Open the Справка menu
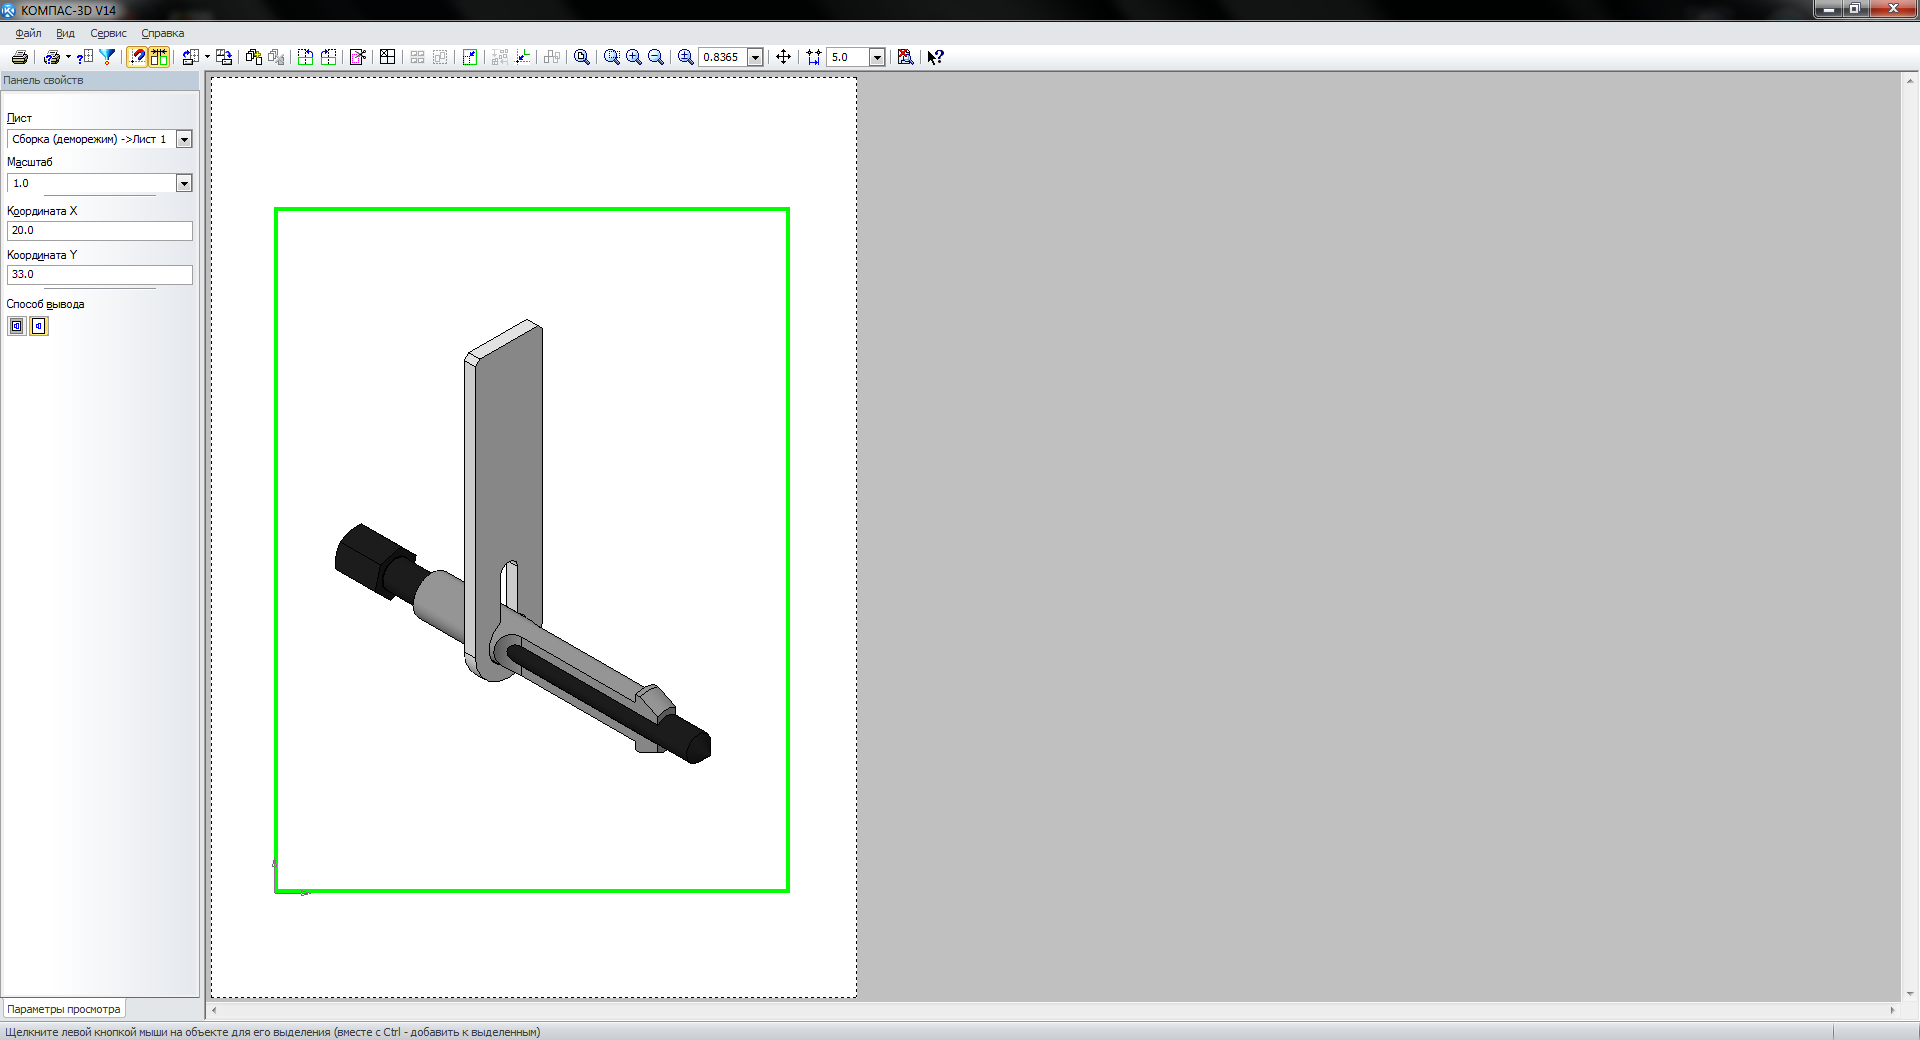Screen dimensions: 1920x1040 click(x=162, y=33)
